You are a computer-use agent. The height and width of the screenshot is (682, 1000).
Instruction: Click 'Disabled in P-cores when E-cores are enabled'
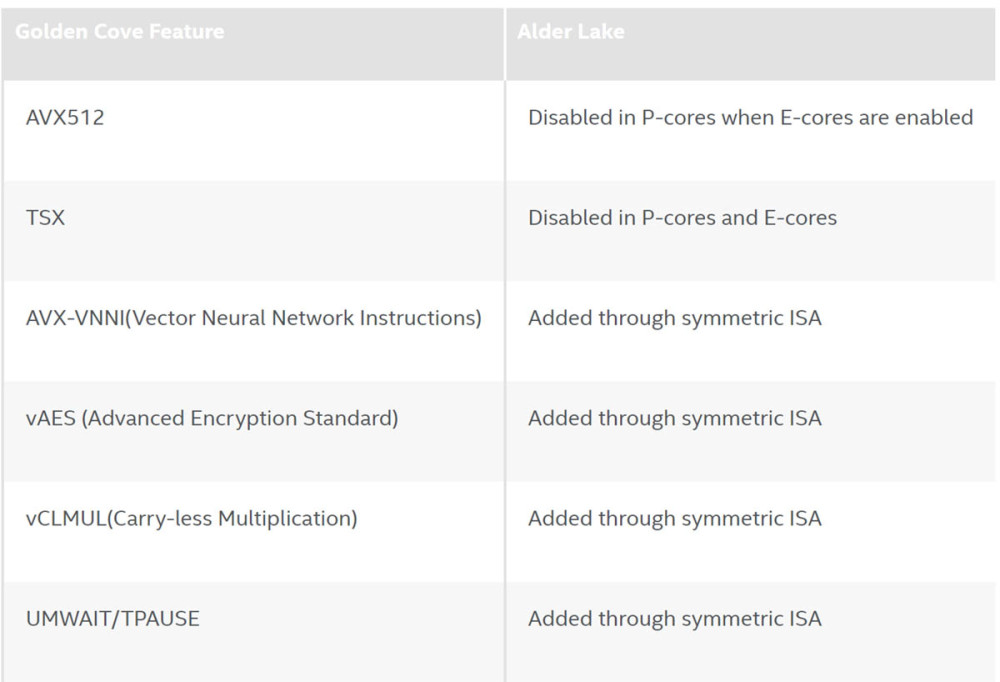point(751,117)
